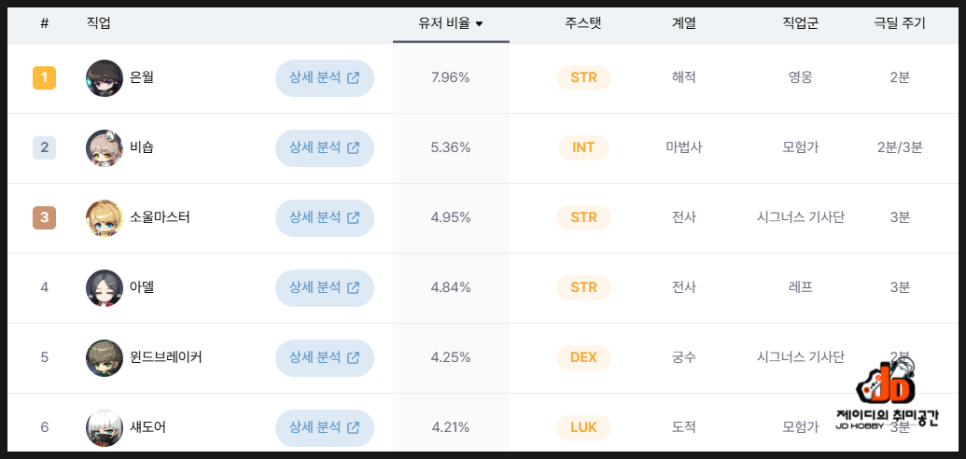Click the 계열 column header

tap(684, 24)
